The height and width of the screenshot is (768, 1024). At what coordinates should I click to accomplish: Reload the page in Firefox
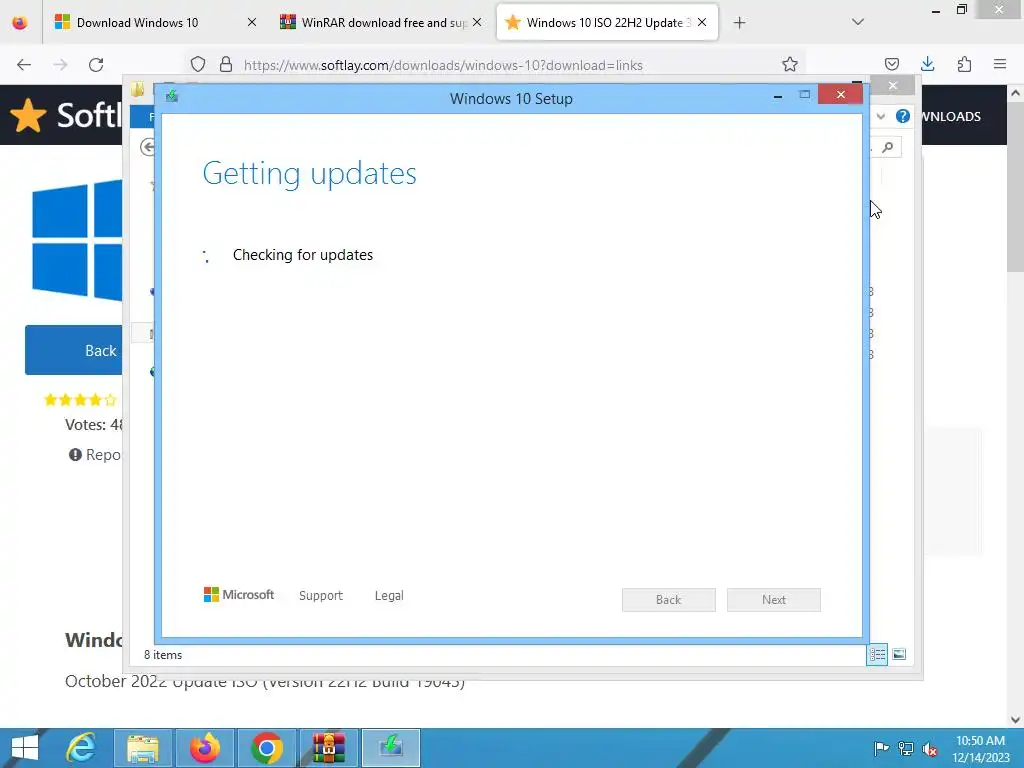tap(96, 65)
